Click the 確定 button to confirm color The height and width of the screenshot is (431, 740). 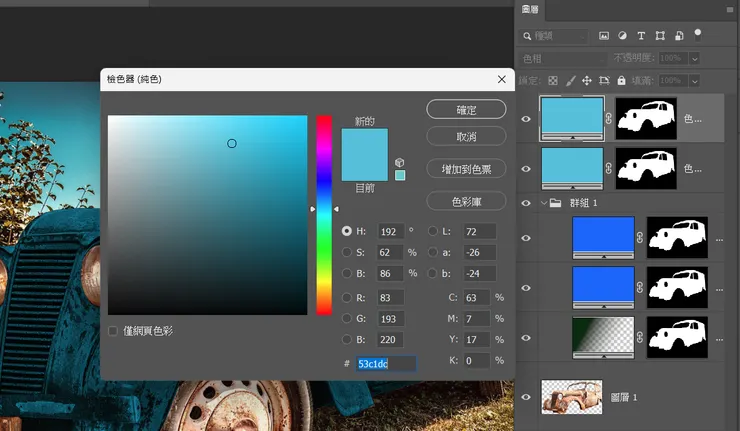coord(466,109)
